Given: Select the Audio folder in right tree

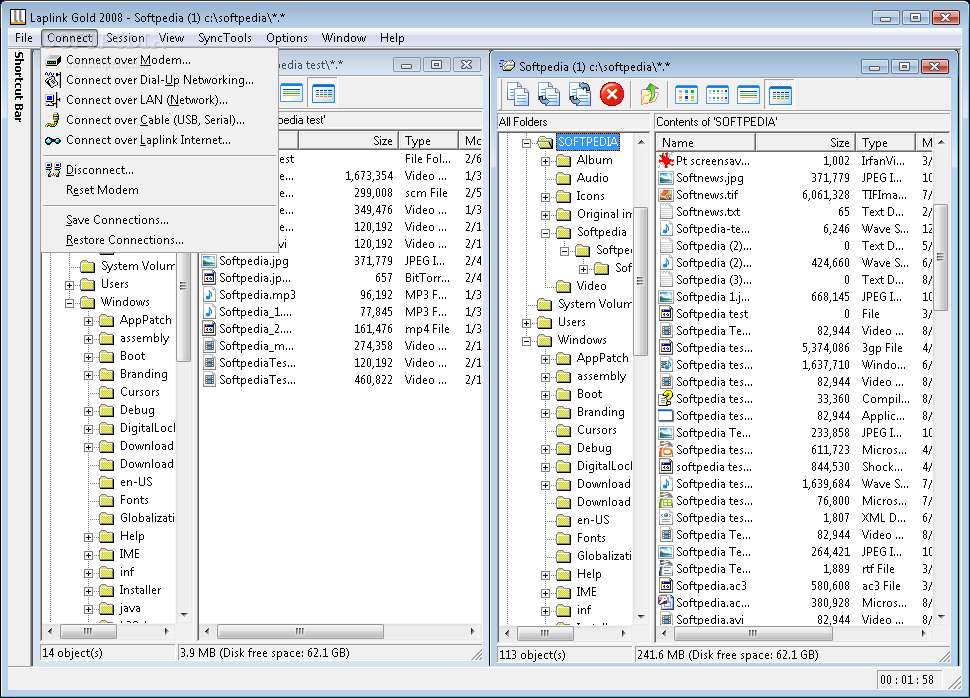Looking at the screenshot, I should (593, 178).
